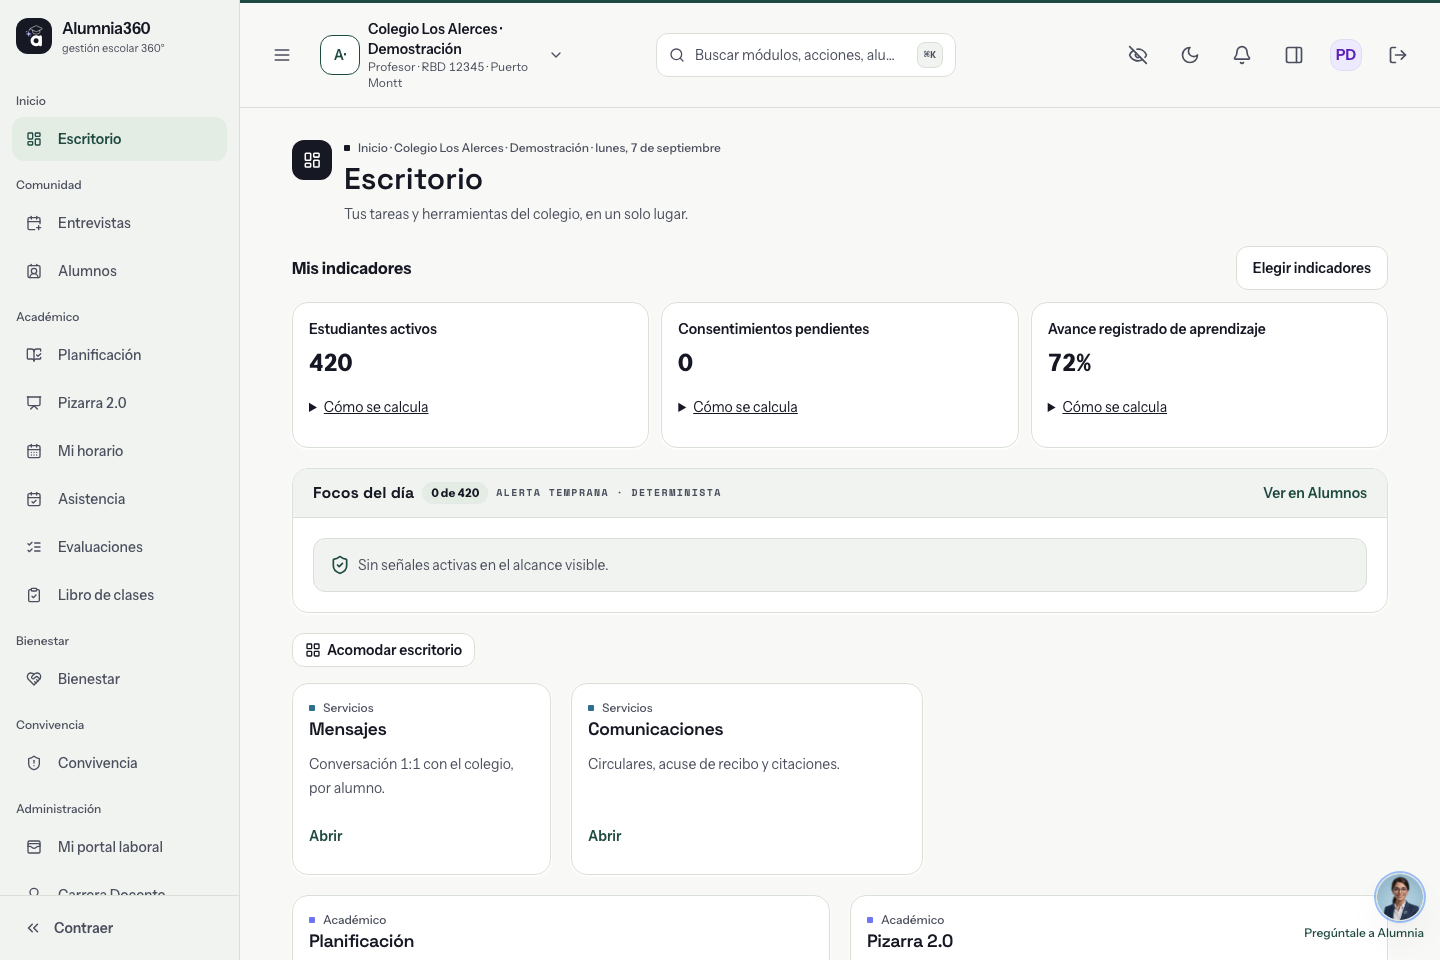Go to Entrevistas in the sidebar
This screenshot has height=960, width=1440.
[x=120, y=223]
